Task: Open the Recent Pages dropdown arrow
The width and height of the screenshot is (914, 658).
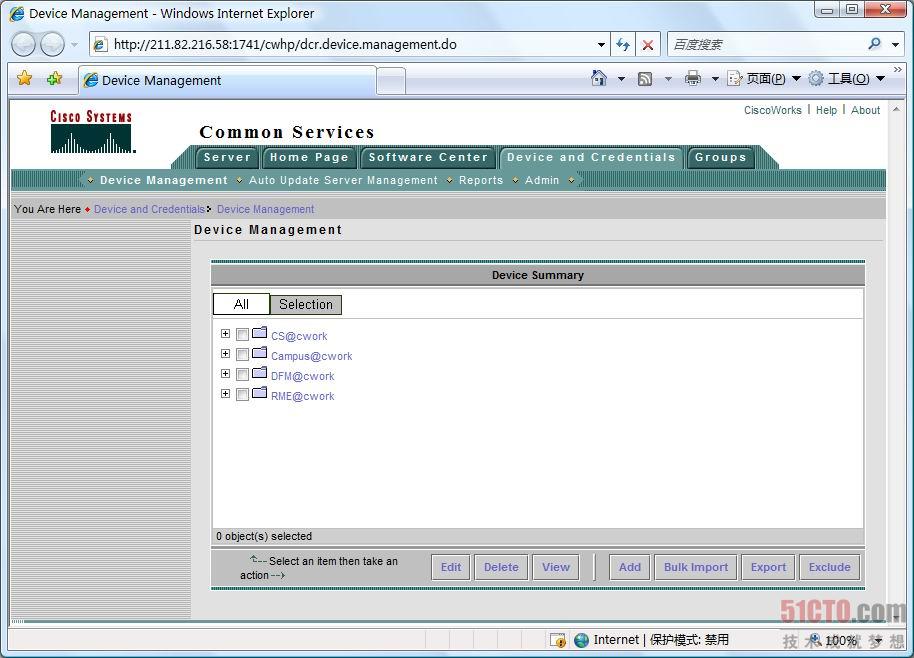Action: pos(74,44)
